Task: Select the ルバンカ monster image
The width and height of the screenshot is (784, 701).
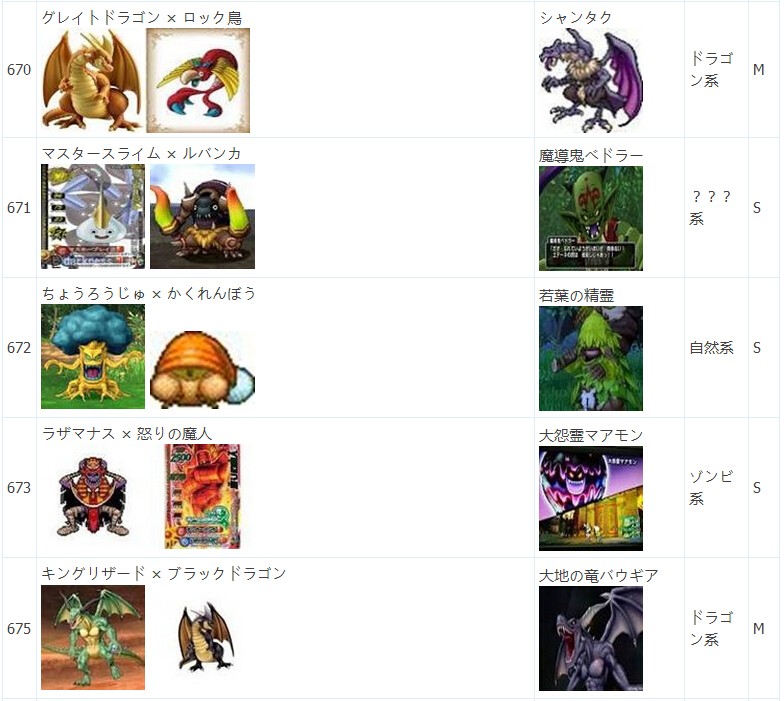Action: pos(202,216)
